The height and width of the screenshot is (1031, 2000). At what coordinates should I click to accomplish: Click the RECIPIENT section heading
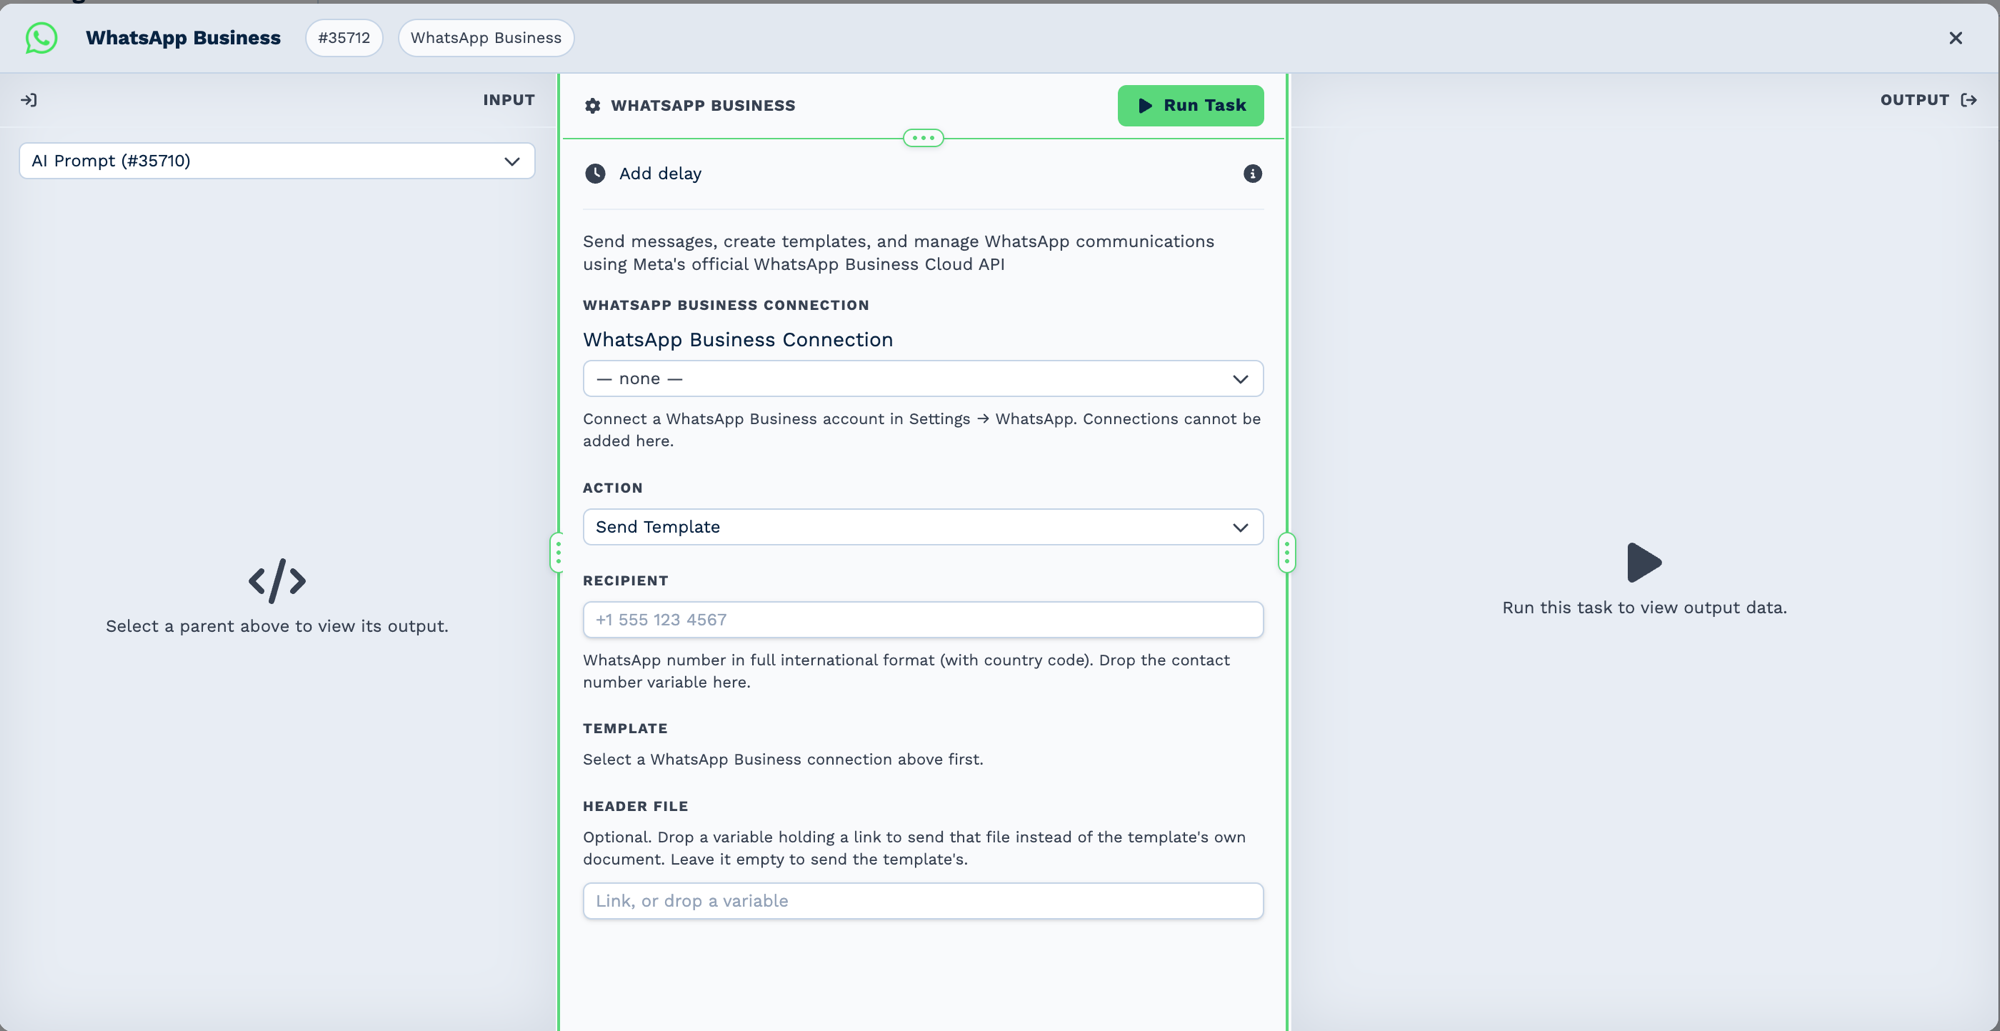coord(625,581)
